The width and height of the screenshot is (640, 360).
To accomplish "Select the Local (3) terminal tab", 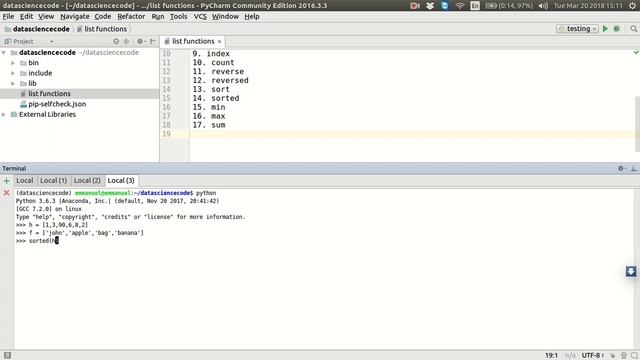I will (121, 180).
